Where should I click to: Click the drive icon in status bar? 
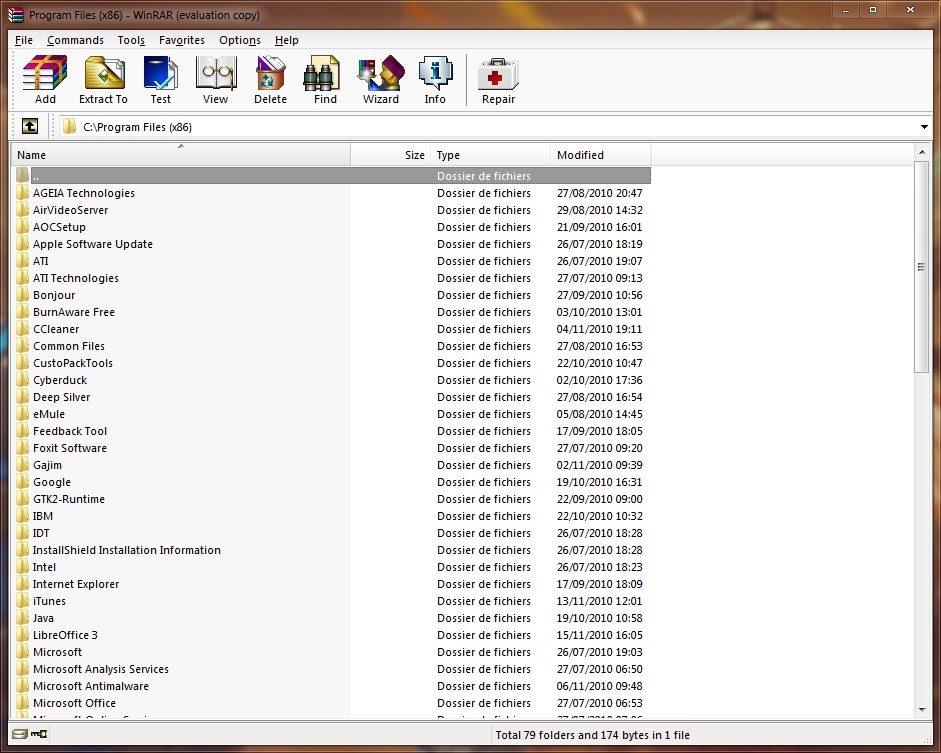coord(20,734)
